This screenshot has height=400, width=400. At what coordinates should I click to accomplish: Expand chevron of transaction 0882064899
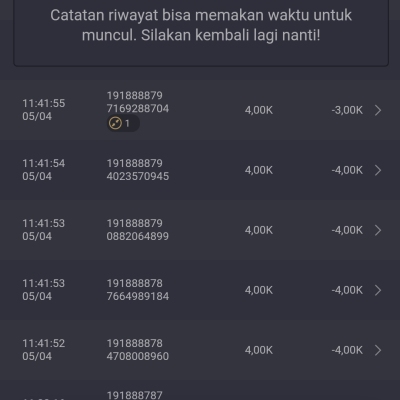pos(378,230)
